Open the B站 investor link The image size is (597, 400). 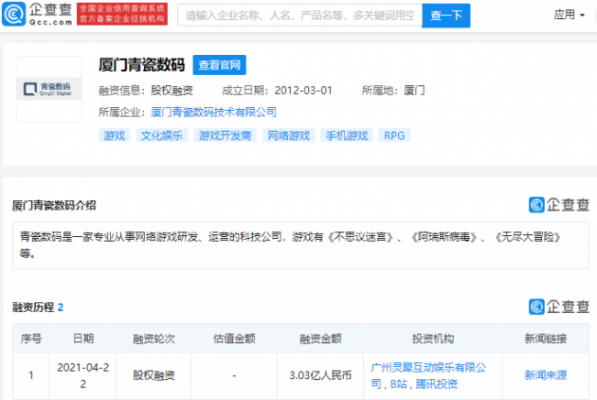click(x=399, y=384)
